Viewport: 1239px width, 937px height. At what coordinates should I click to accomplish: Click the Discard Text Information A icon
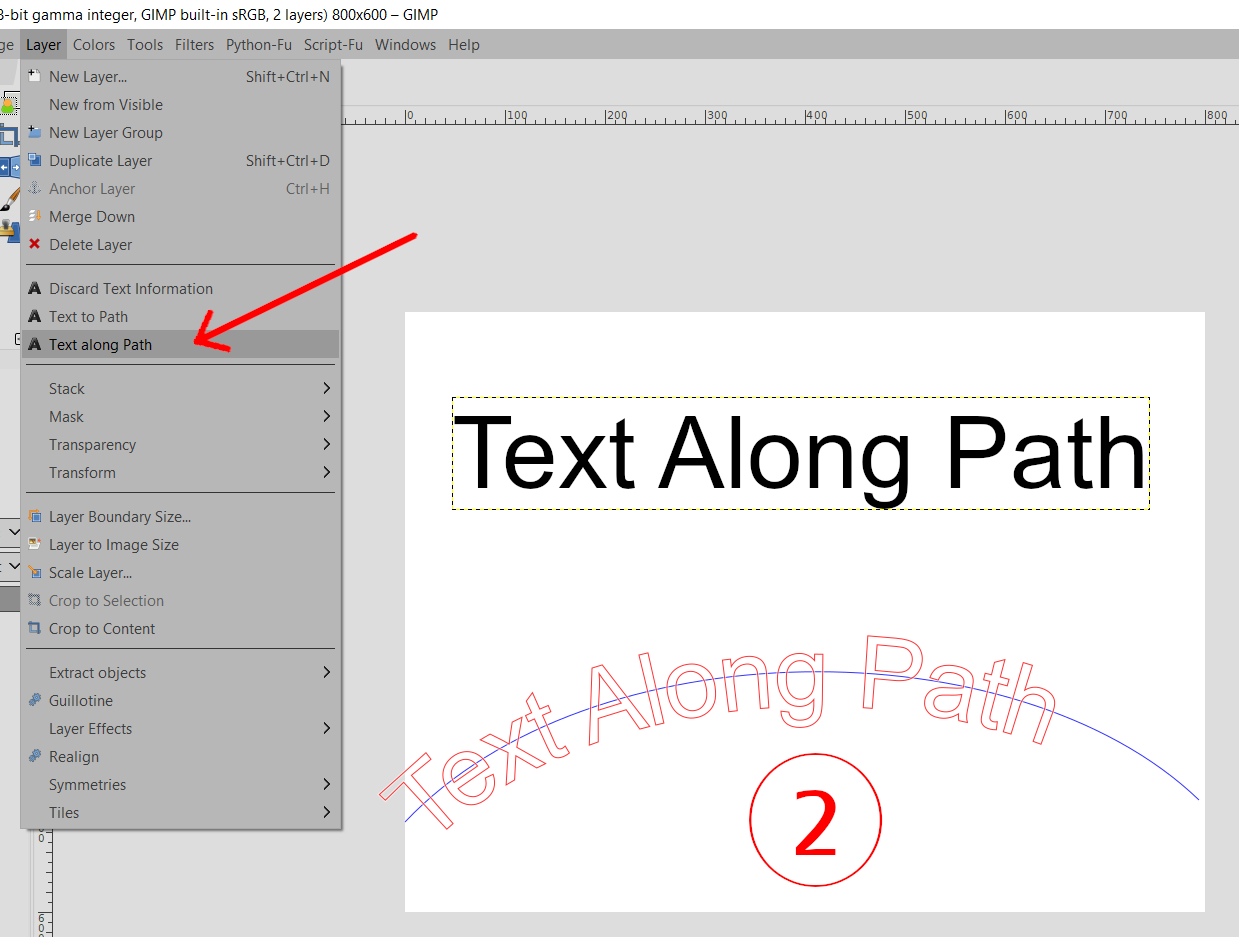pos(35,289)
